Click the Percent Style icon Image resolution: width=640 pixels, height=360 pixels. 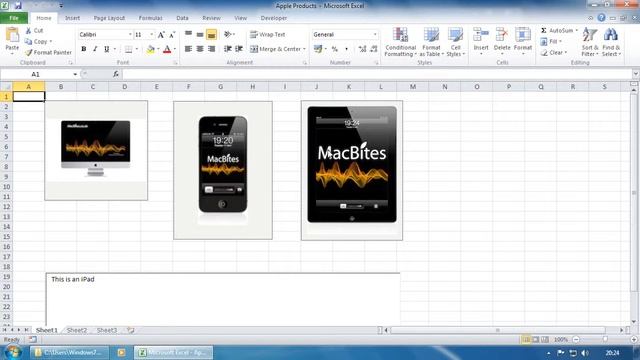(x=335, y=49)
